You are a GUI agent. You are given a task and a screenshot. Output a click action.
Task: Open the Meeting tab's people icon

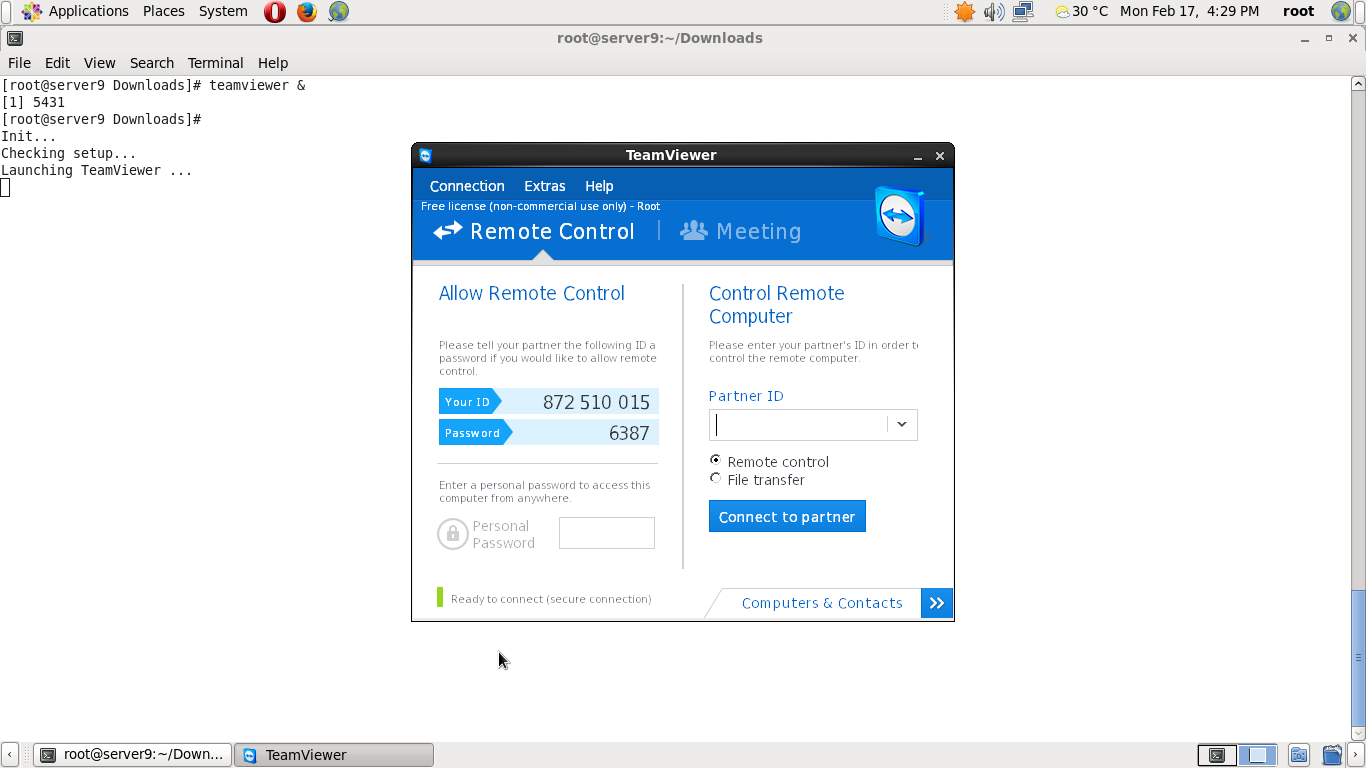(694, 230)
